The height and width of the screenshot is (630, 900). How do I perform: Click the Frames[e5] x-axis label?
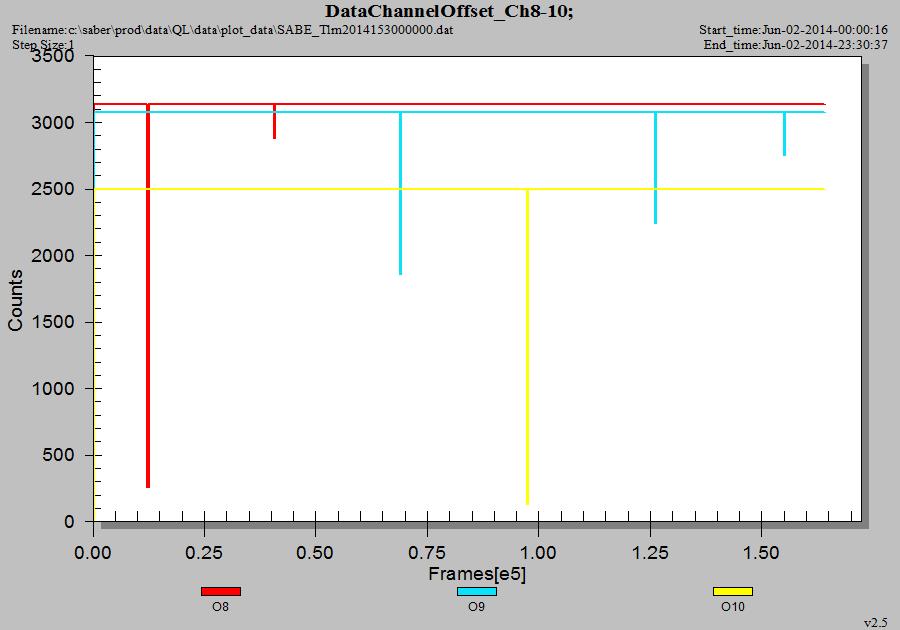(x=477, y=574)
